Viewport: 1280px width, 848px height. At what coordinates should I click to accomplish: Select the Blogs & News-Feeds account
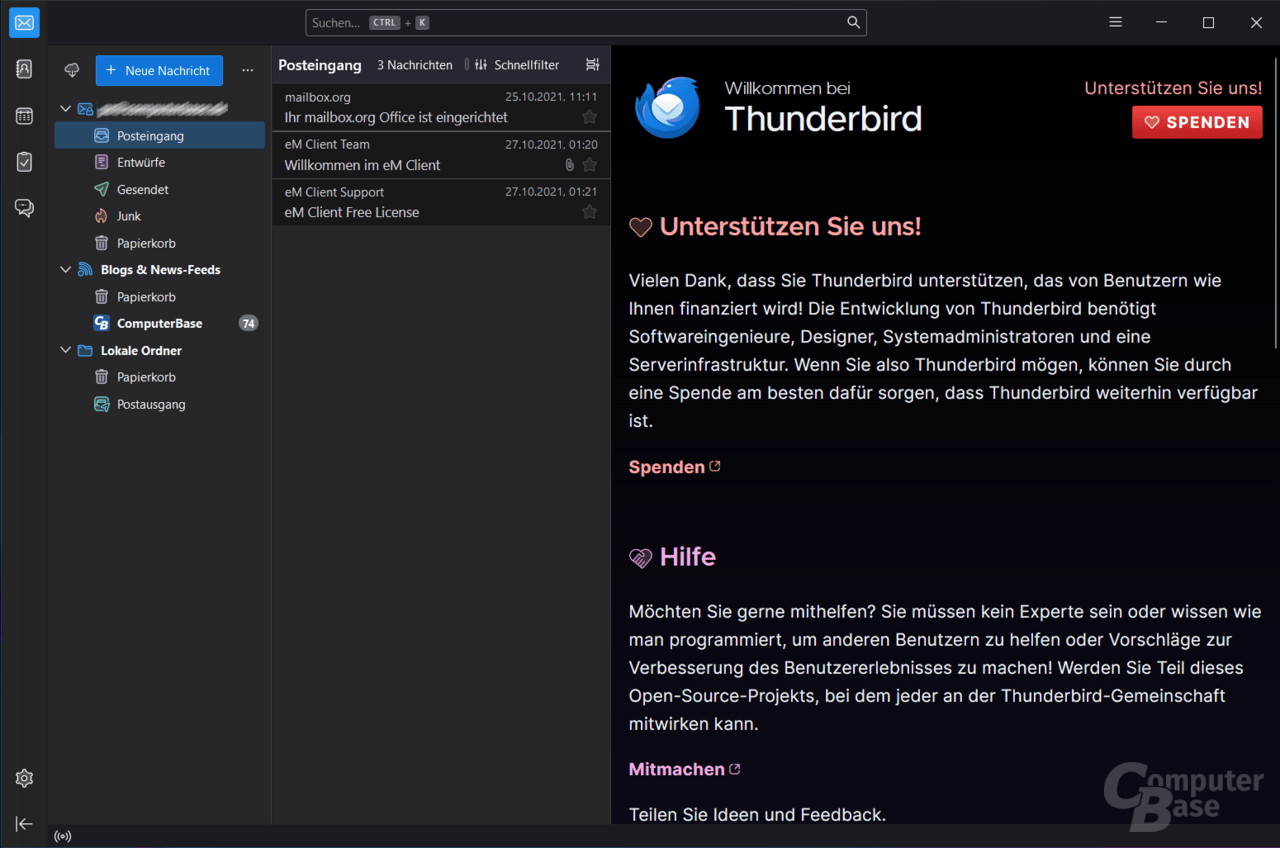point(160,270)
